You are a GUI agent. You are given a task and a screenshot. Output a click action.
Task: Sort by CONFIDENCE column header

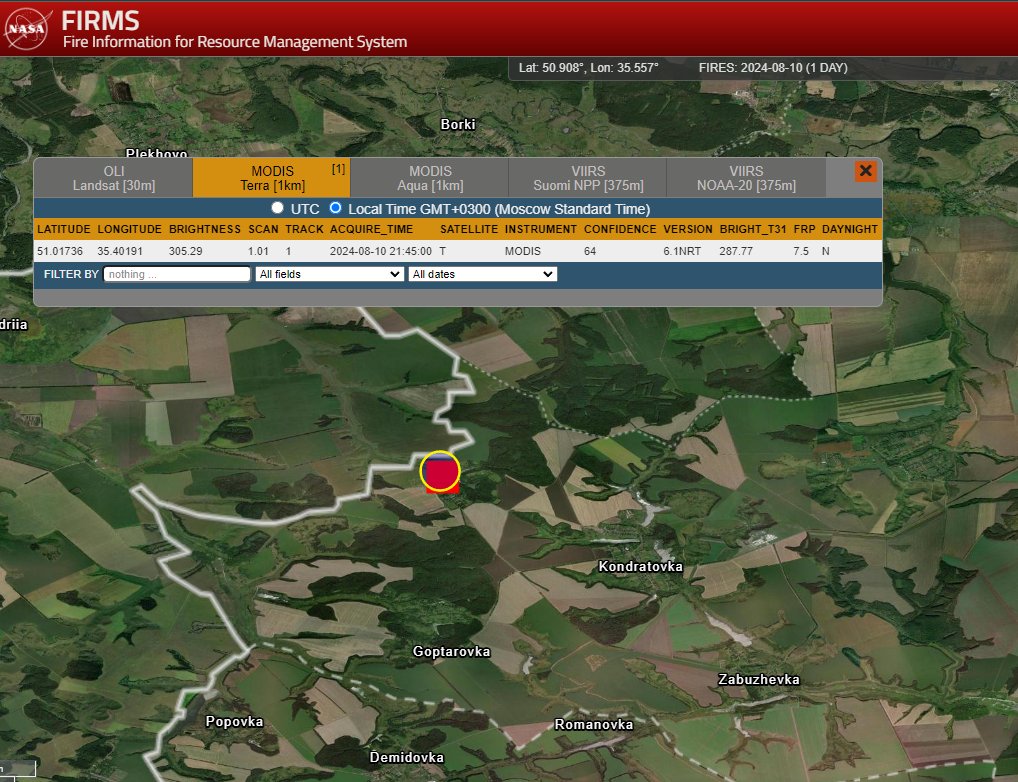click(x=620, y=229)
